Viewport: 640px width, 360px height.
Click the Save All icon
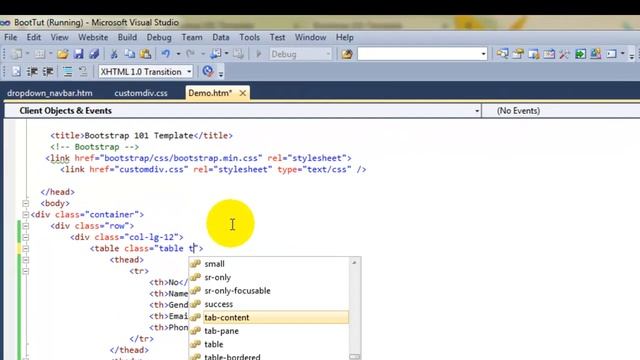94,54
